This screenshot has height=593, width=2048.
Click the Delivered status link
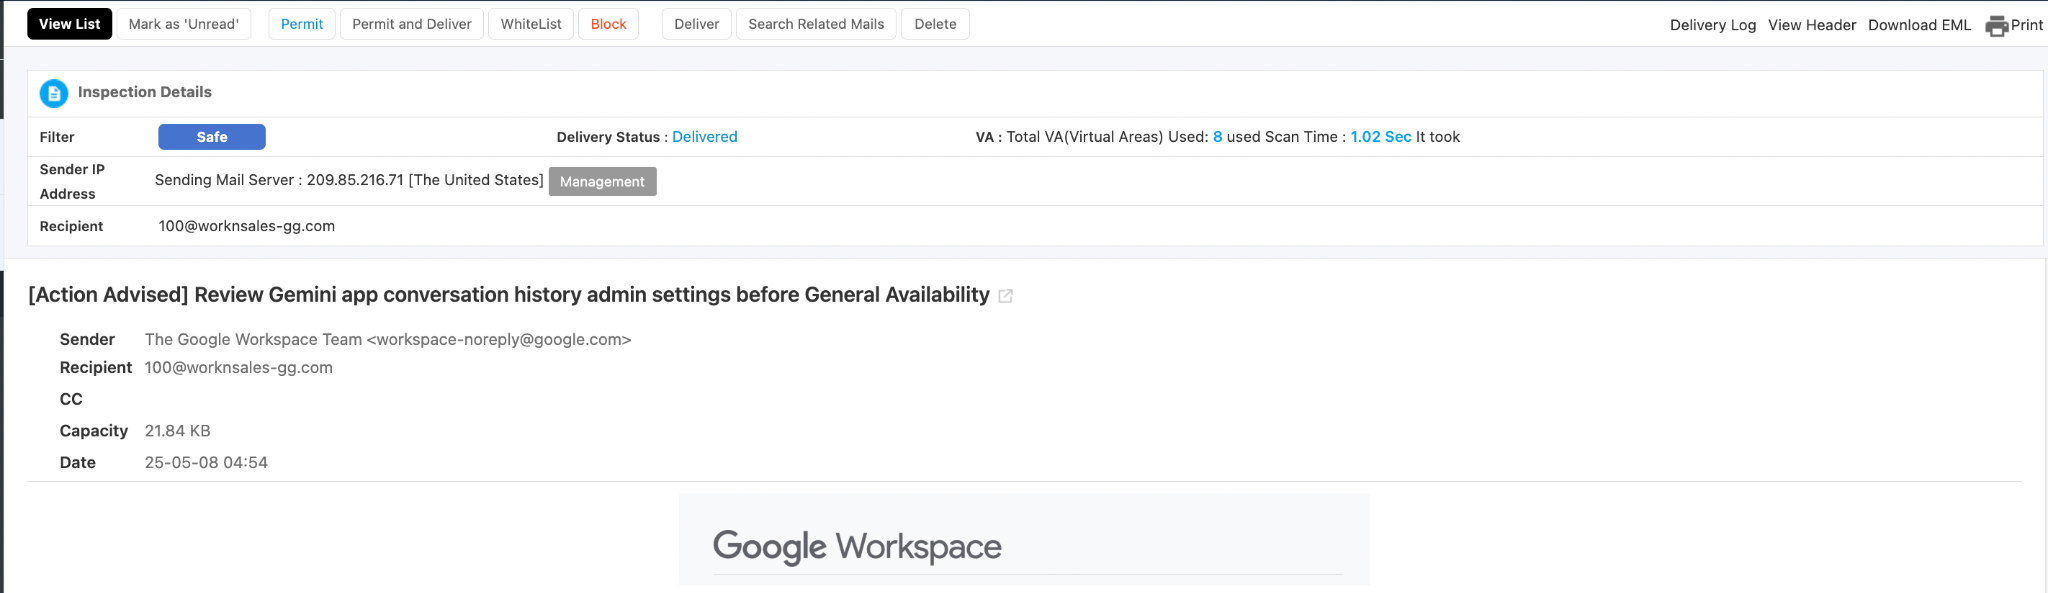pyautogui.click(x=705, y=137)
